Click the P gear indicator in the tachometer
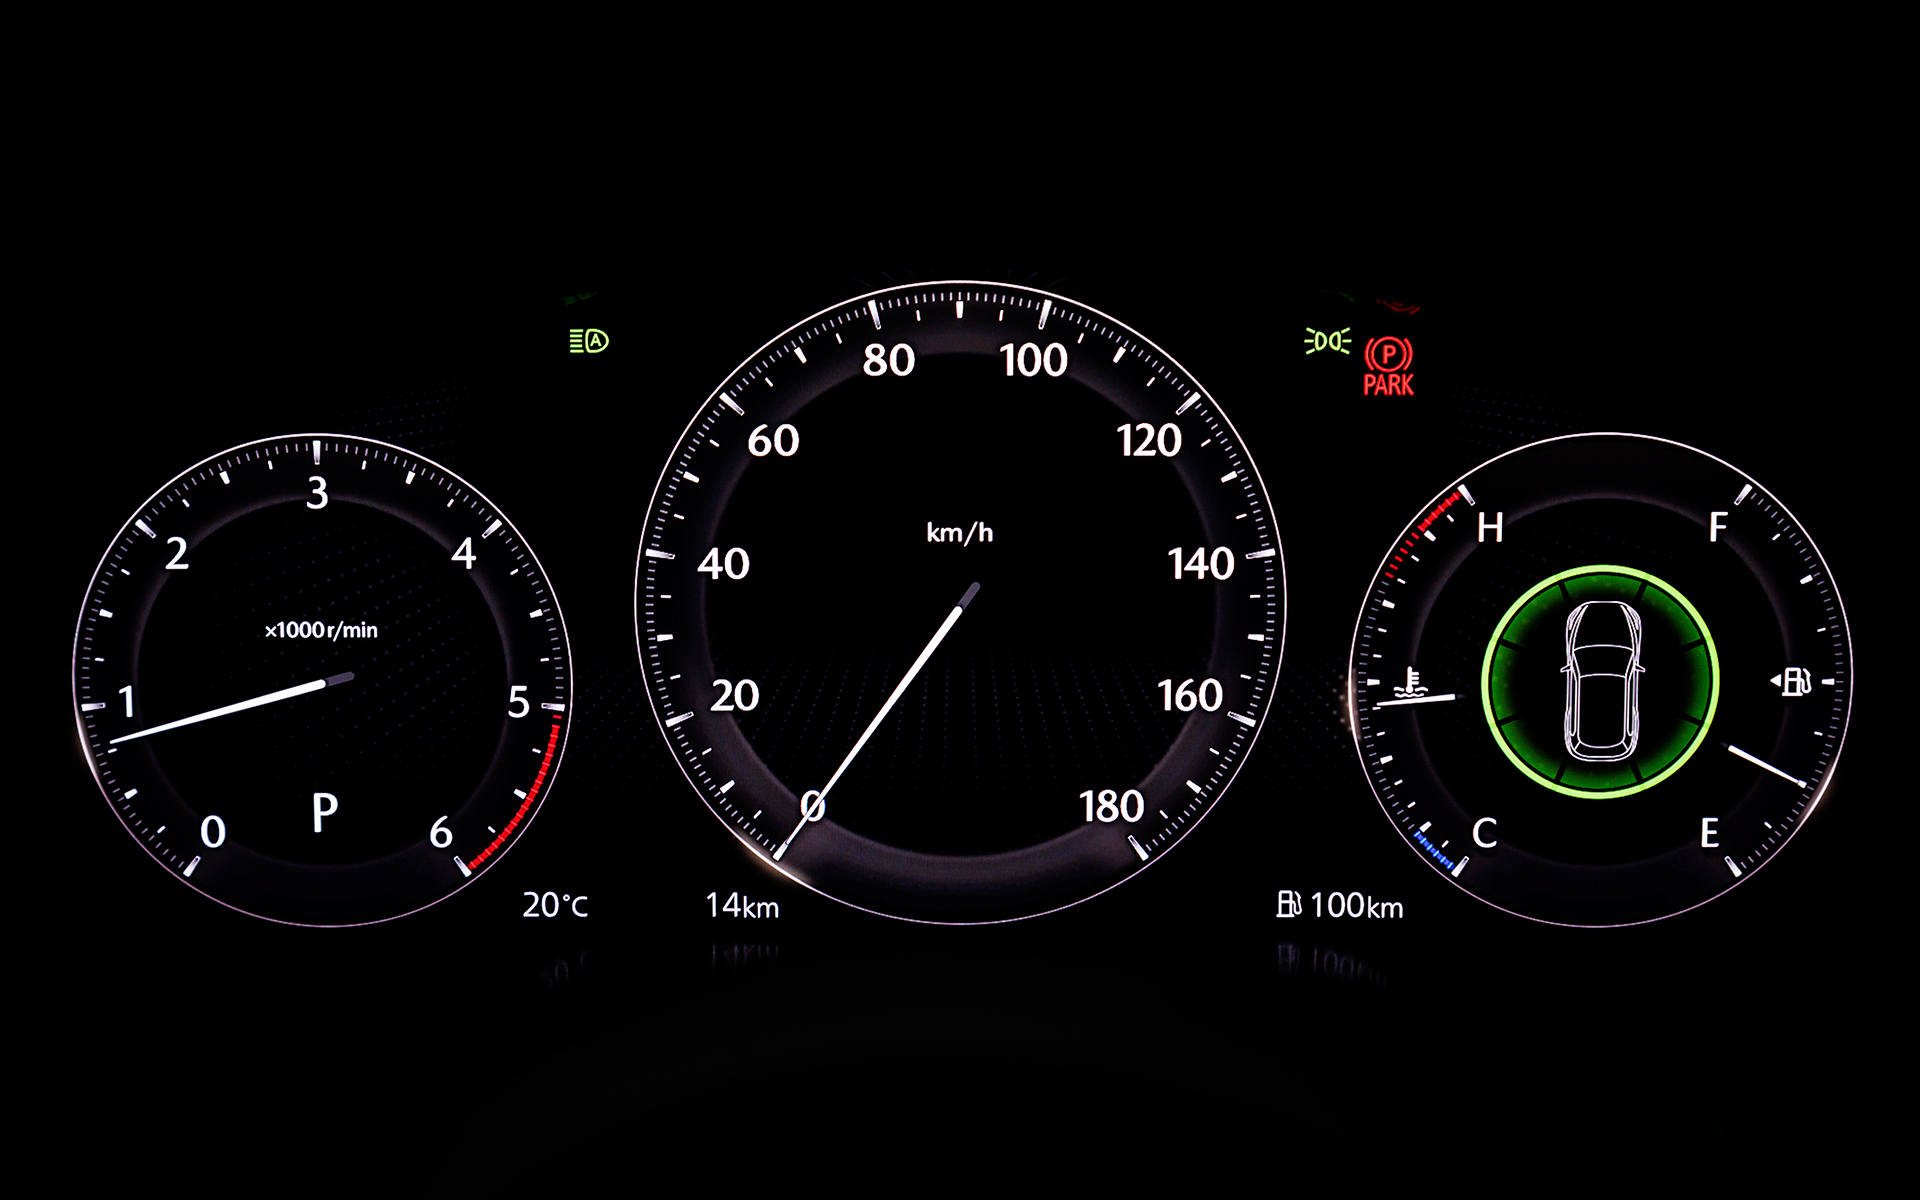The height and width of the screenshot is (1200, 1920). pyautogui.click(x=324, y=813)
